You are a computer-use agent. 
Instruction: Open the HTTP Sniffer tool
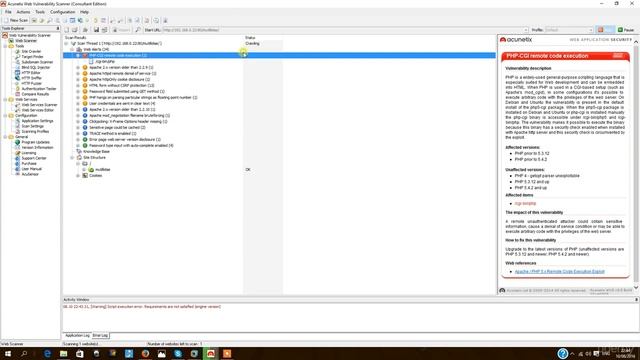pos(31,78)
